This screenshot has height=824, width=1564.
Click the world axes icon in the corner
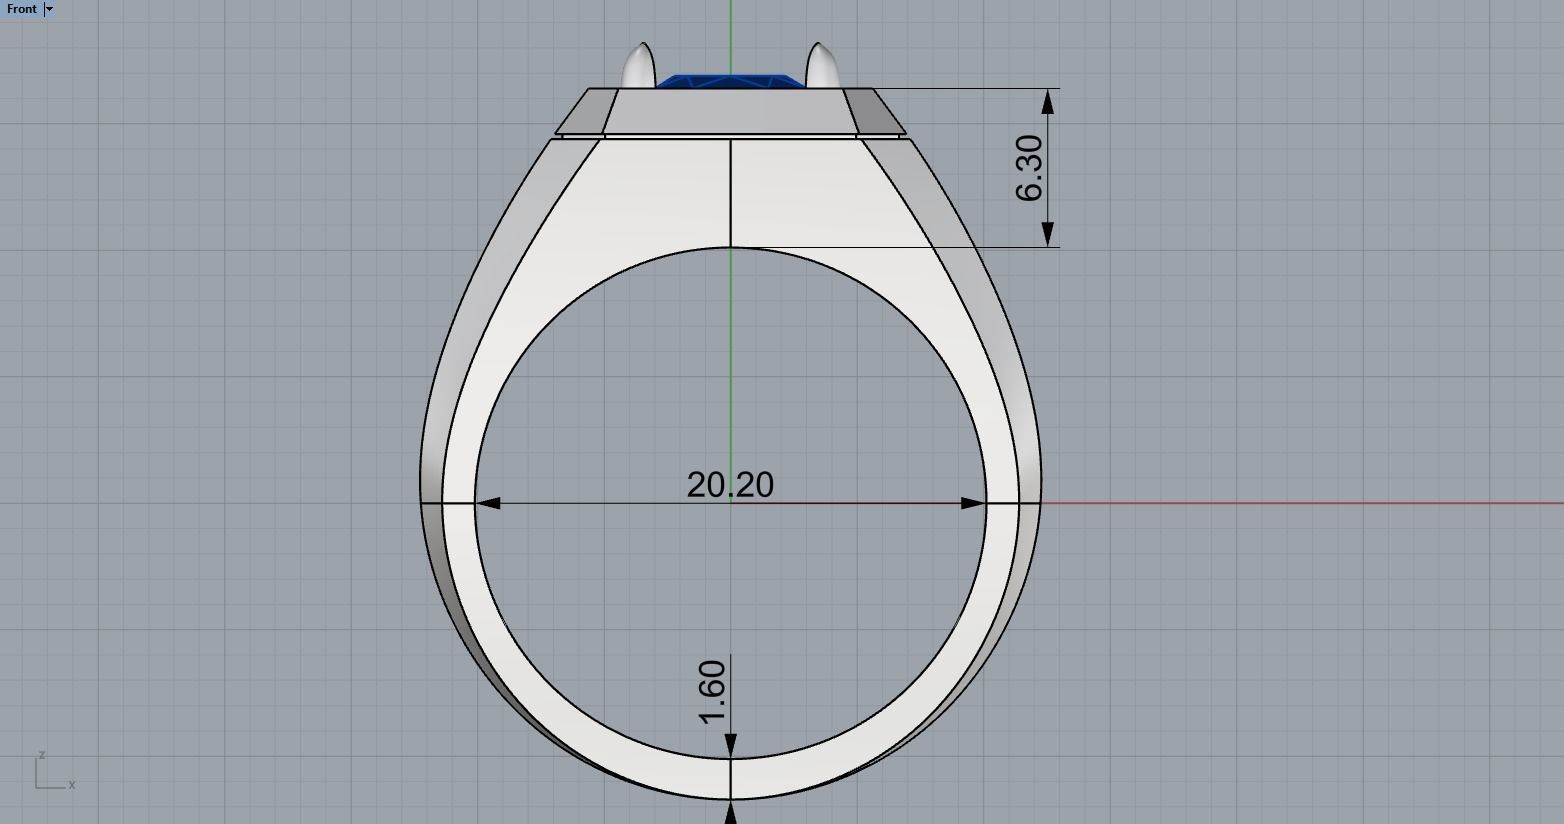click(x=55, y=770)
